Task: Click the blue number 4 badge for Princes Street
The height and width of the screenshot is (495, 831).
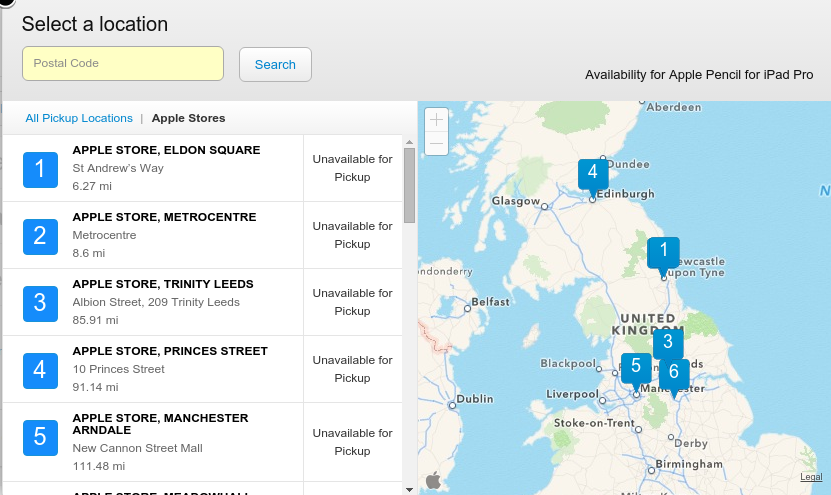Action: pyautogui.click(x=40, y=370)
